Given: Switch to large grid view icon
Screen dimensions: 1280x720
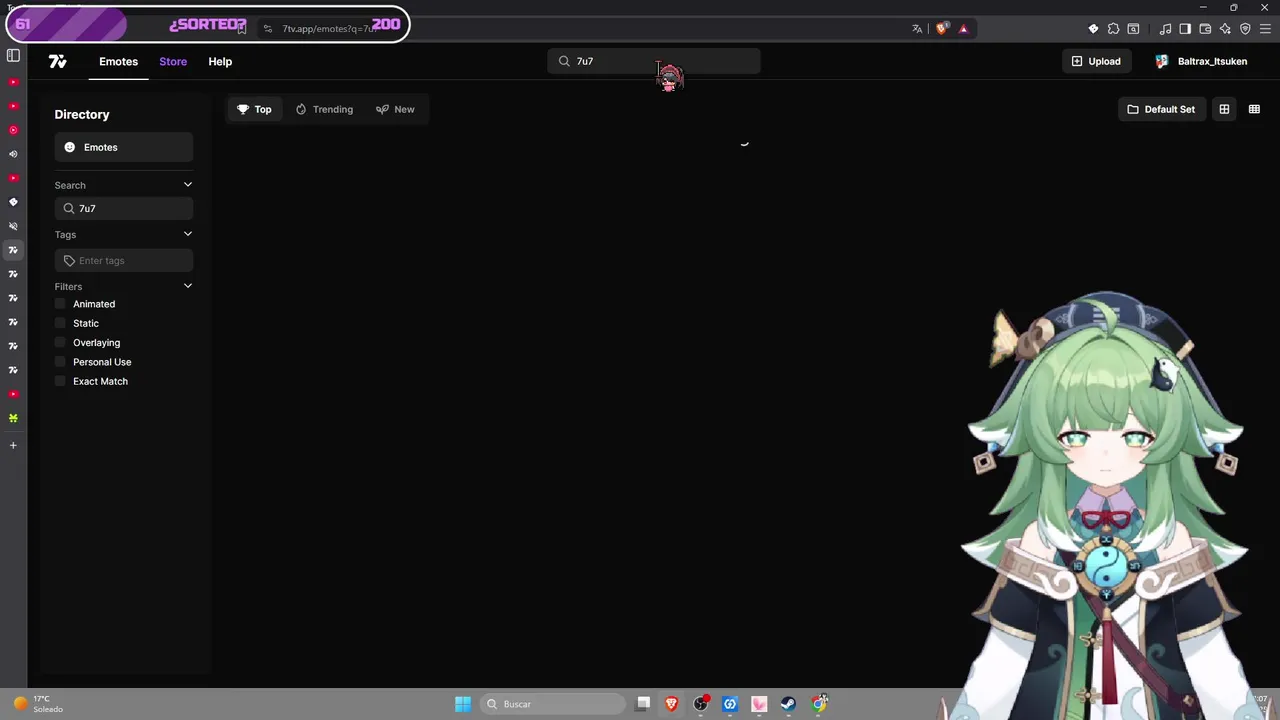Looking at the screenshot, I should click(x=1224, y=109).
